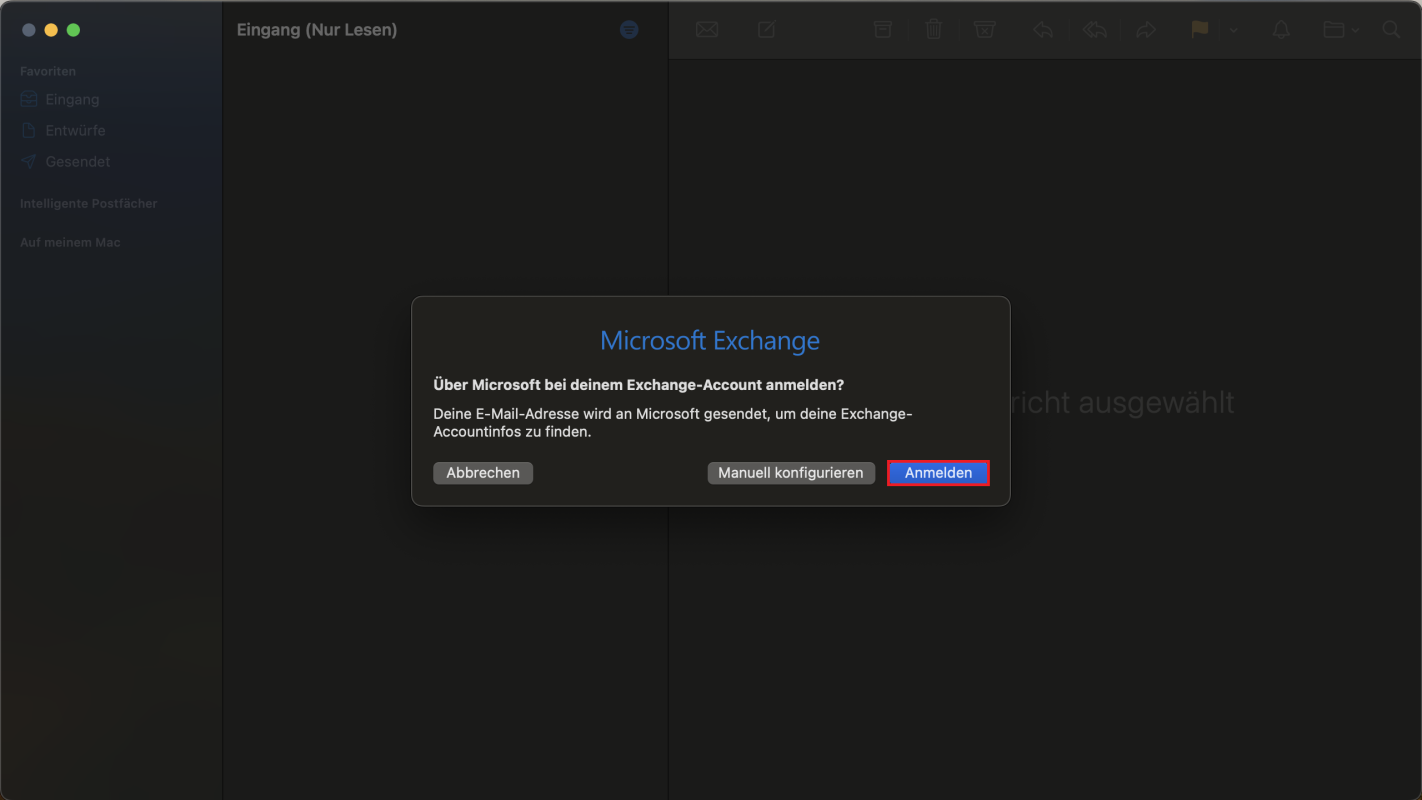This screenshot has width=1422, height=800.
Task: Select Eingang in the sidebar
Action: point(72,100)
